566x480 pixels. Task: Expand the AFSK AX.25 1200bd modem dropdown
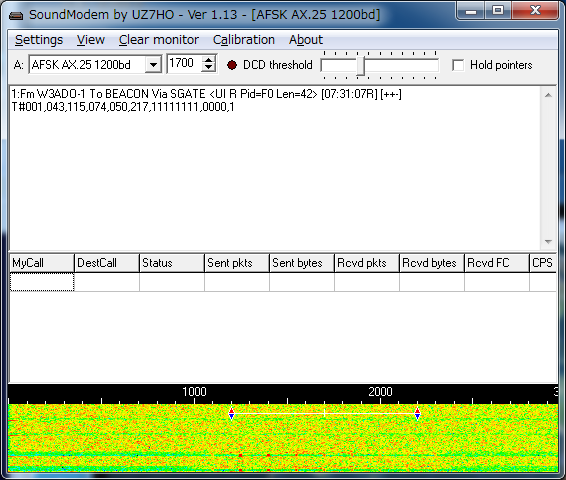point(153,65)
